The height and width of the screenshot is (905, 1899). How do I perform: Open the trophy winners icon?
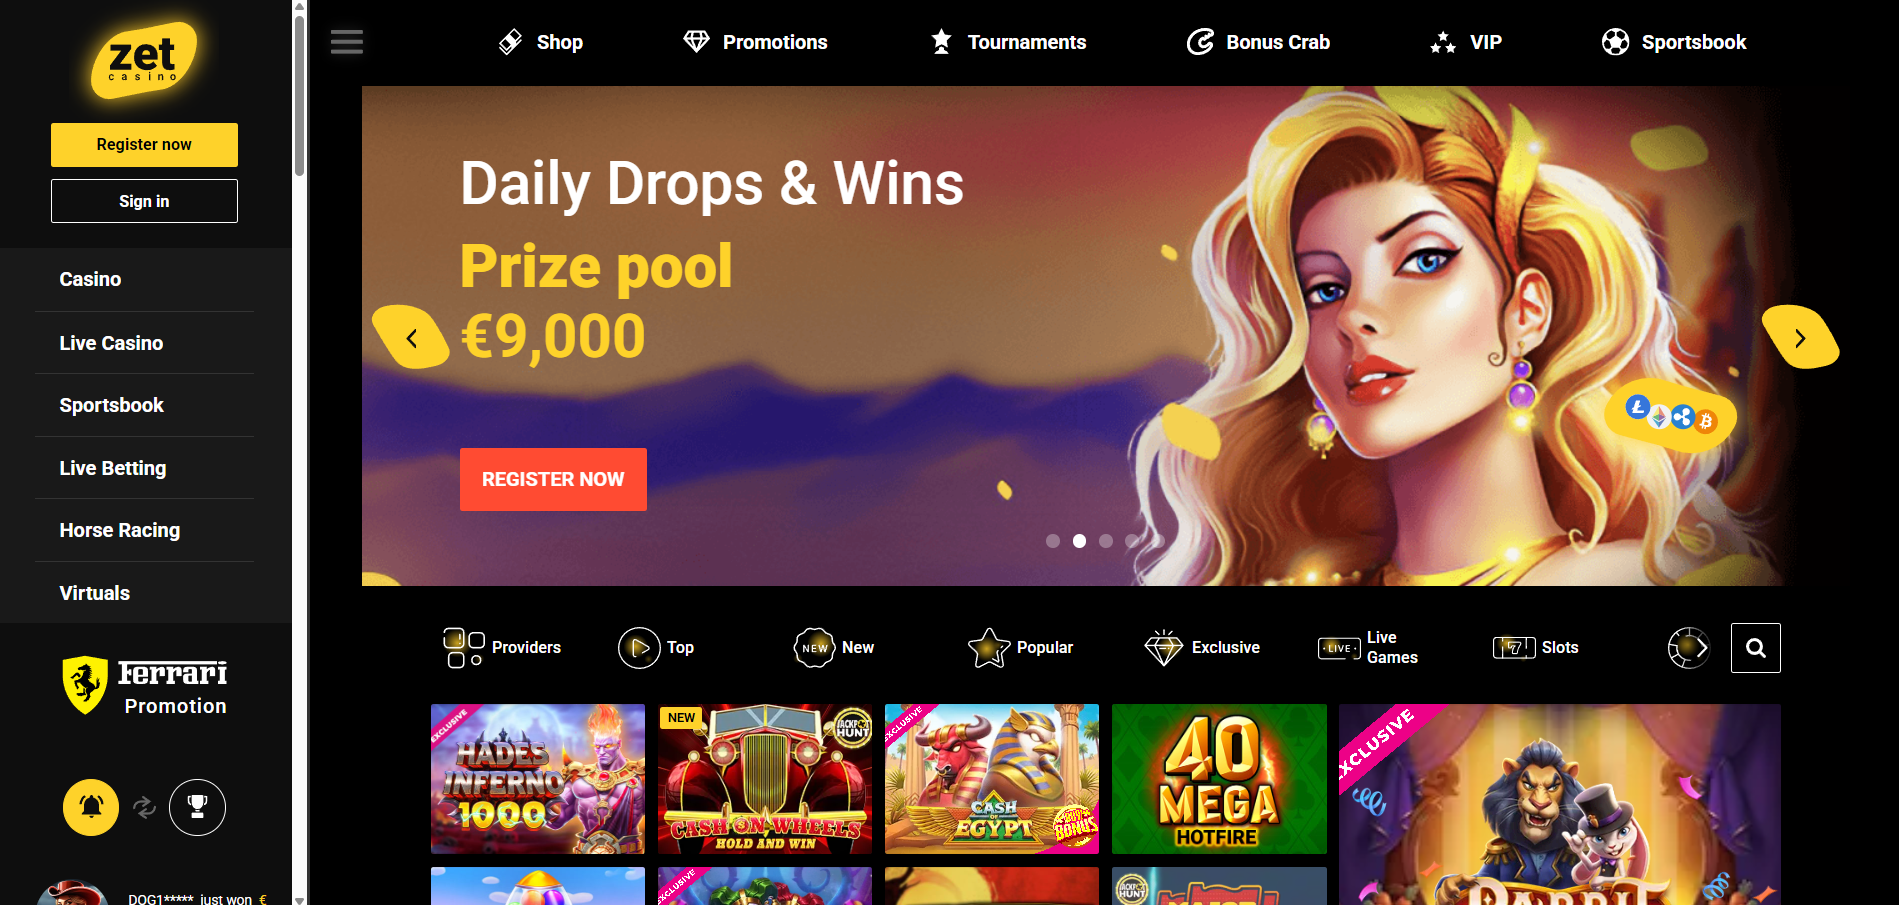(x=197, y=807)
